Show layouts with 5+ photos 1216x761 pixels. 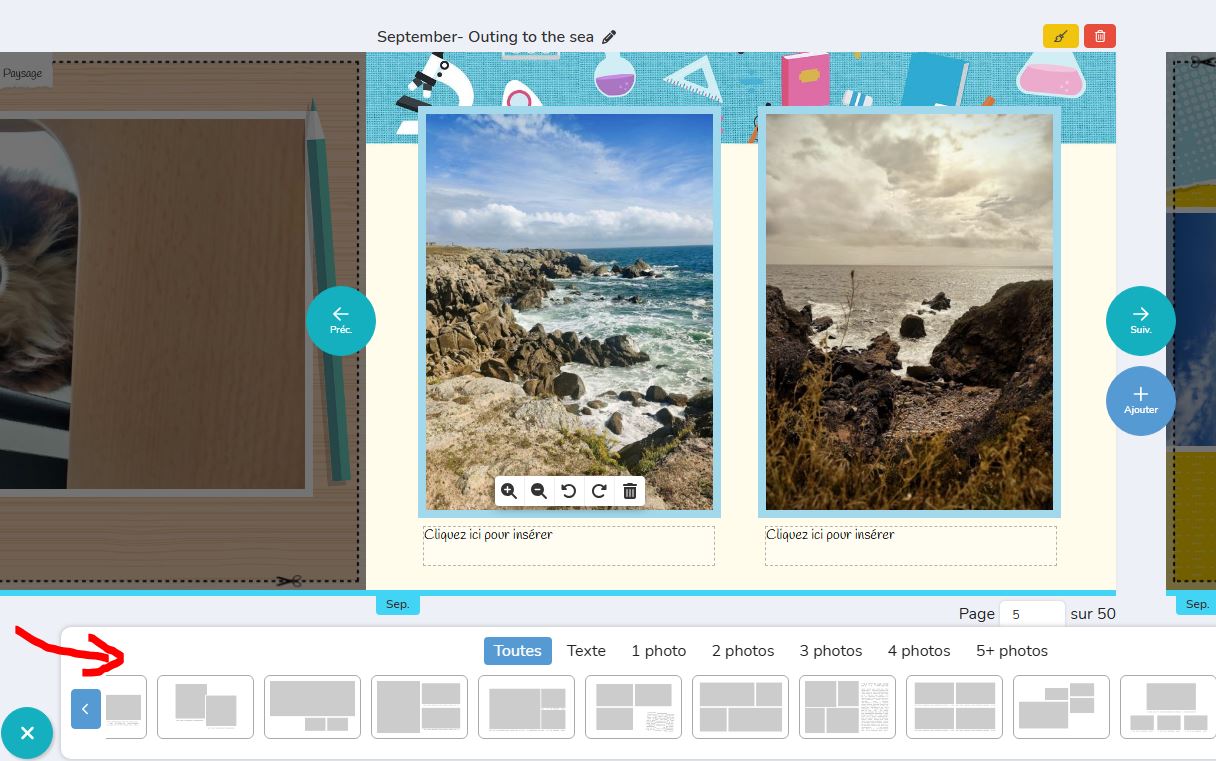coord(1011,651)
